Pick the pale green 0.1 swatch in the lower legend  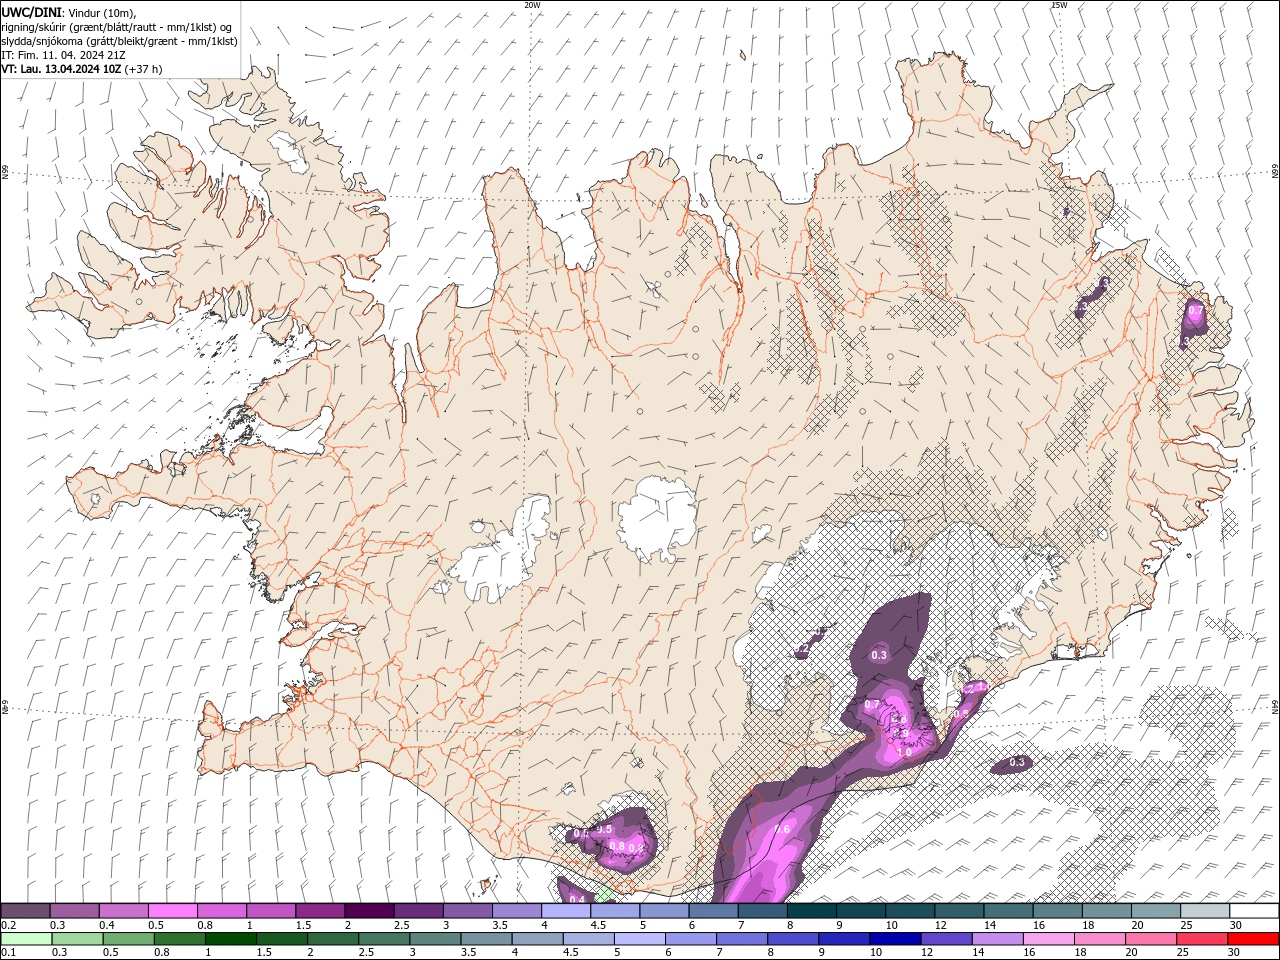(x=26, y=939)
